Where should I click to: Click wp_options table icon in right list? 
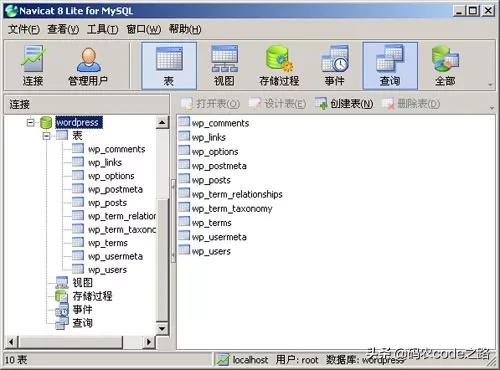pyautogui.click(x=184, y=150)
